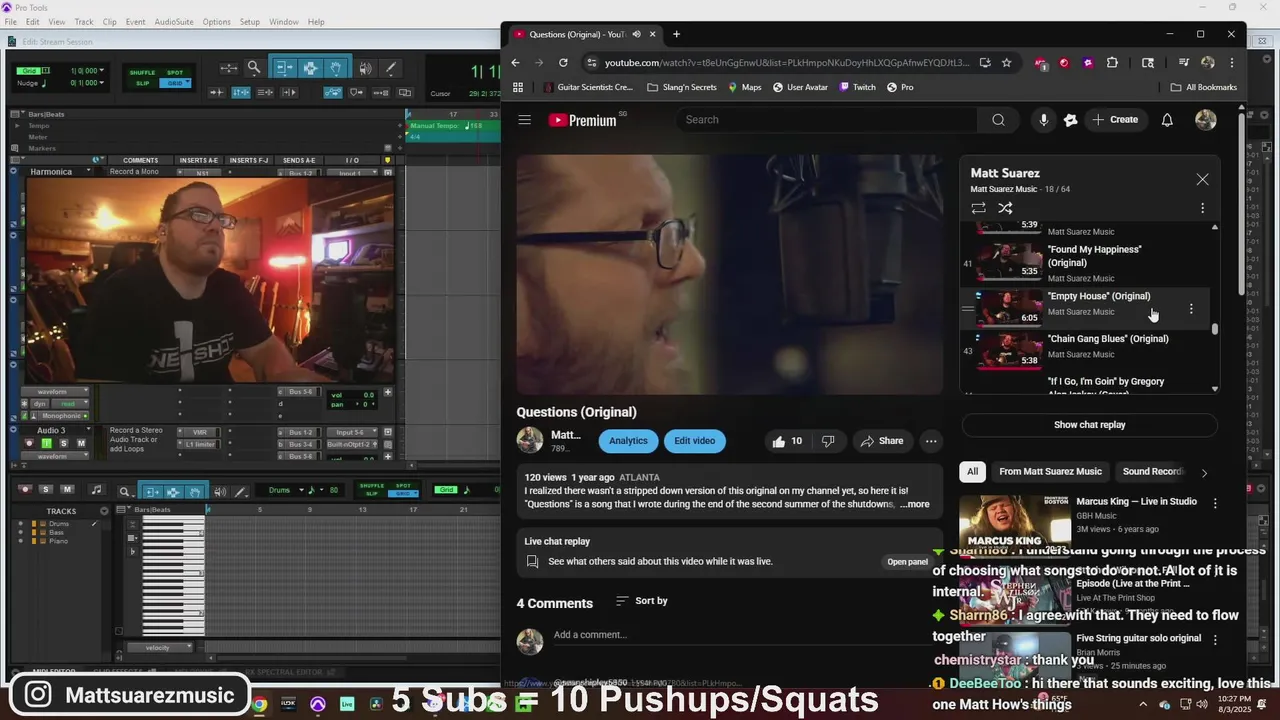The width and height of the screenshot is (1280, 720).
Task: Click the Show chat replay button
Action: [1089, 425]
